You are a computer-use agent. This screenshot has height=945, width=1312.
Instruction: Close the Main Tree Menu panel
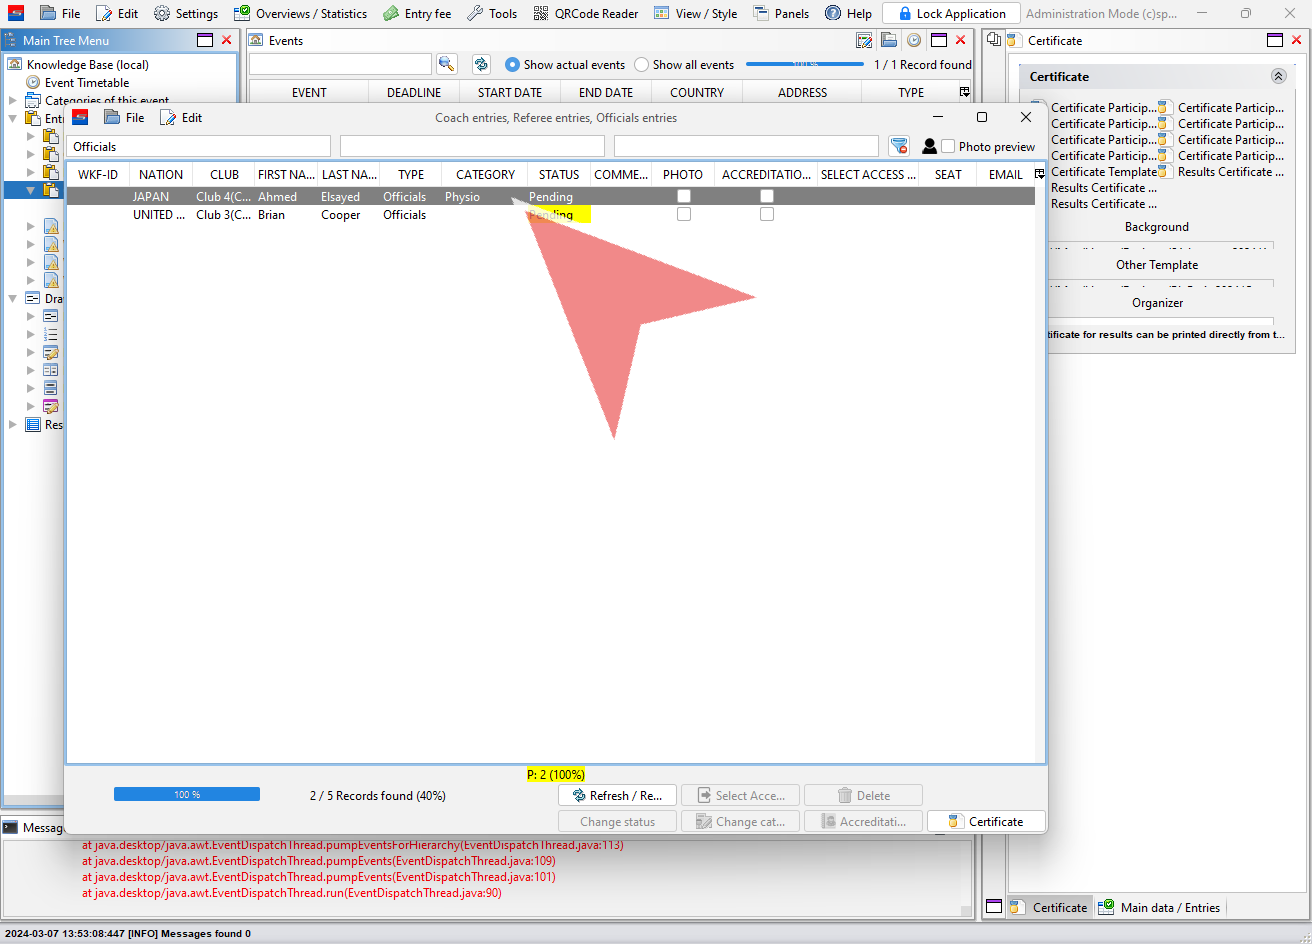(x=227, y=40)
